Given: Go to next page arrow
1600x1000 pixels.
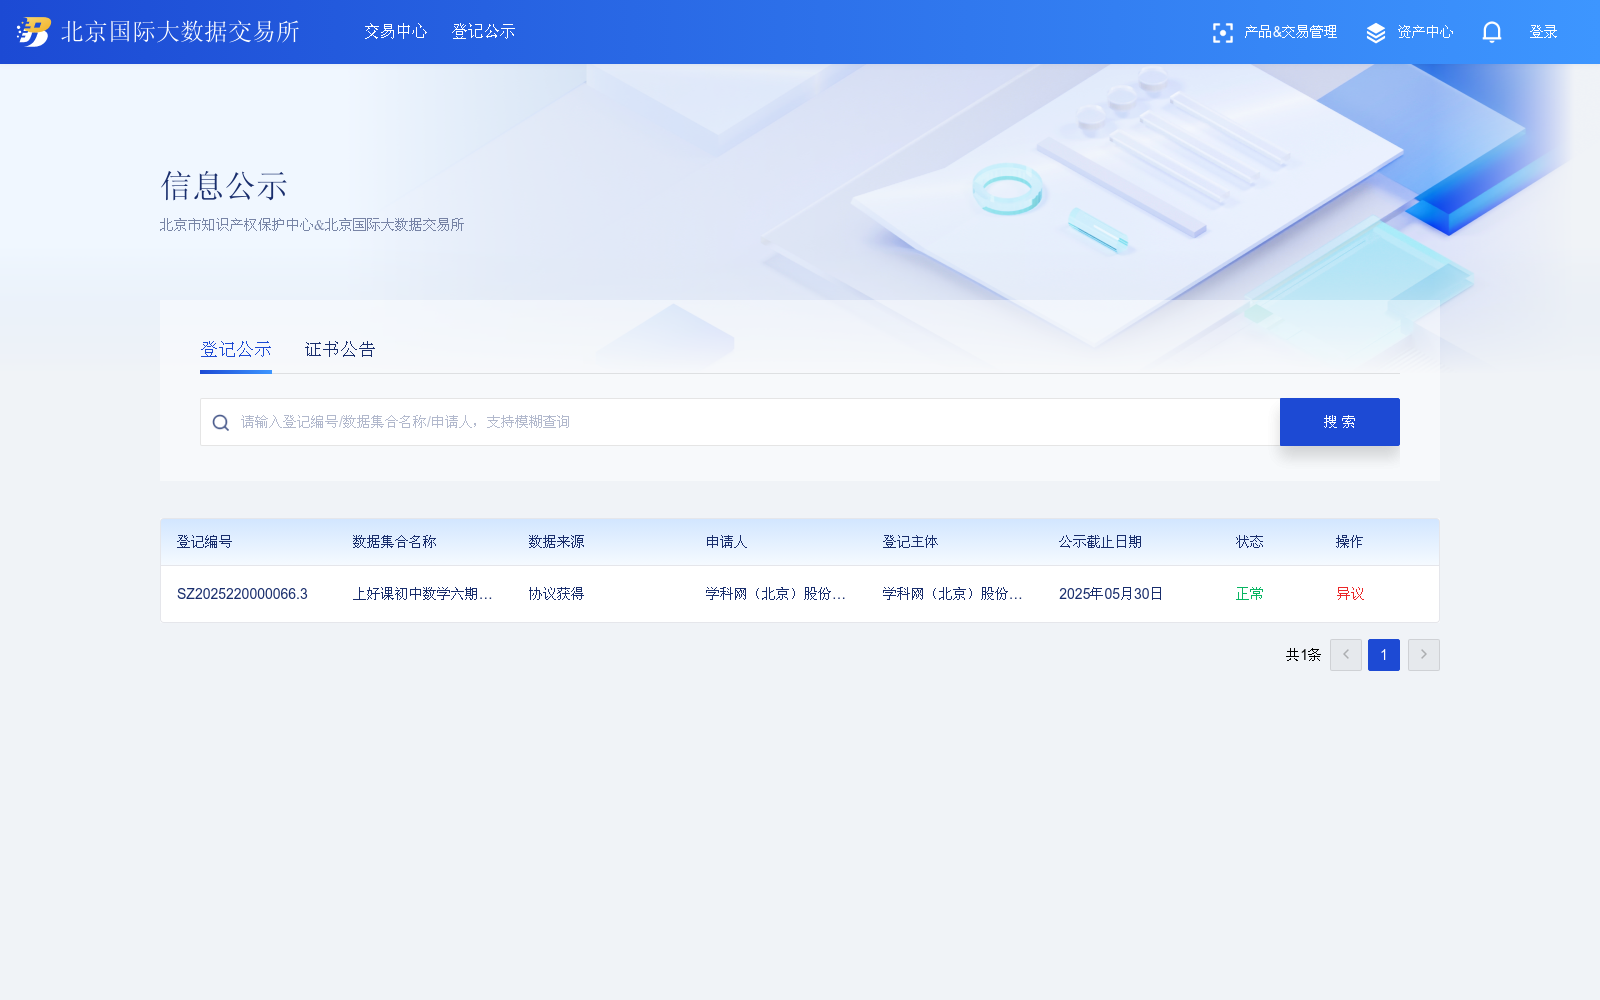Looking at the screenshot, I should pos(1424,655).
